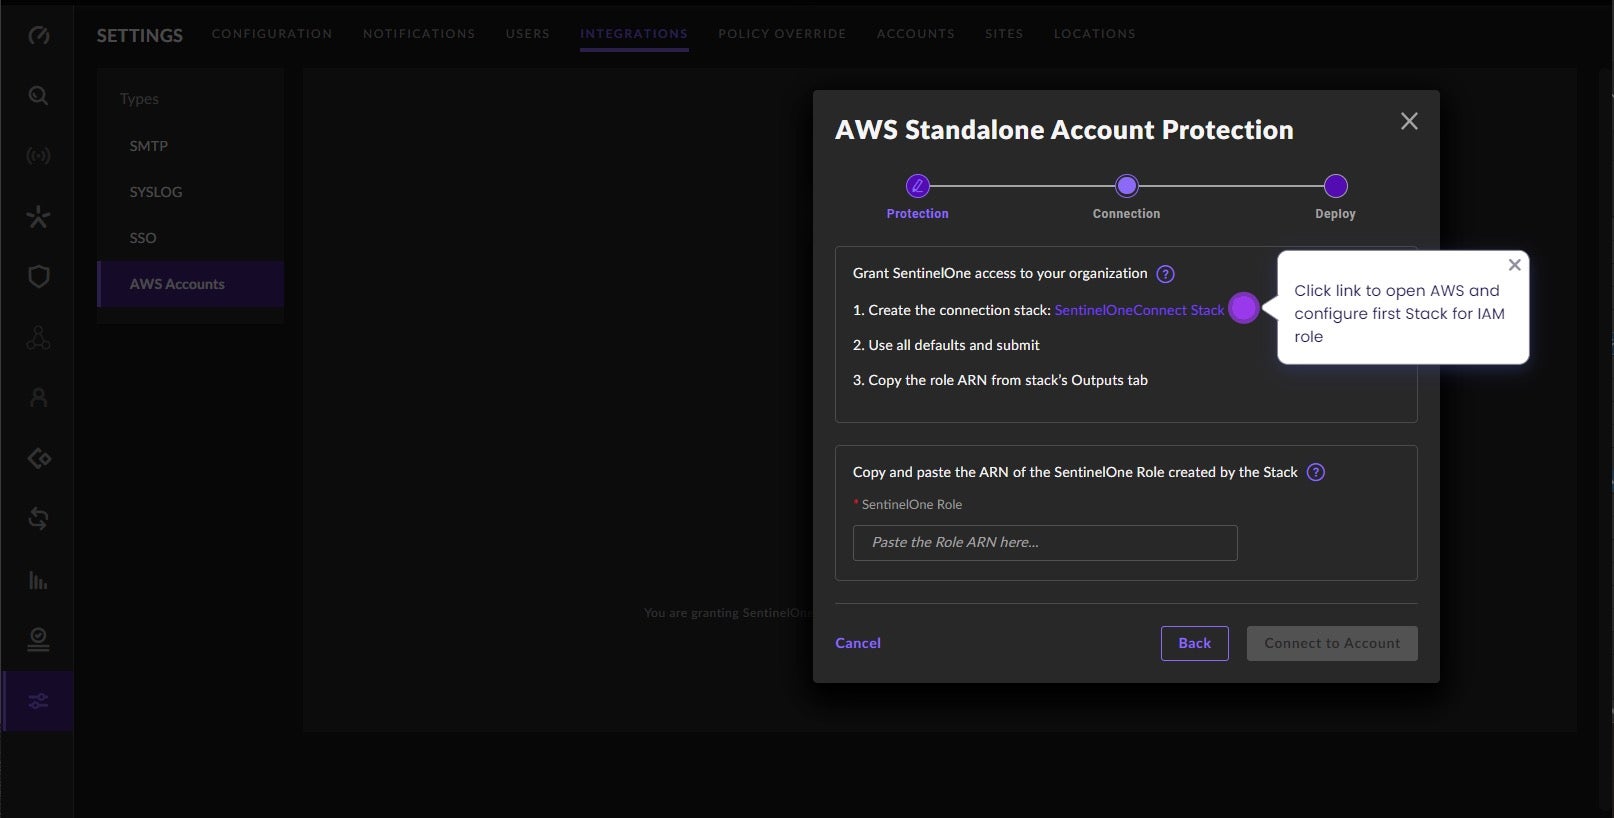Click the Back button
The height and width of the screenshot is (818, 1614).
(x=1194, y=643)
